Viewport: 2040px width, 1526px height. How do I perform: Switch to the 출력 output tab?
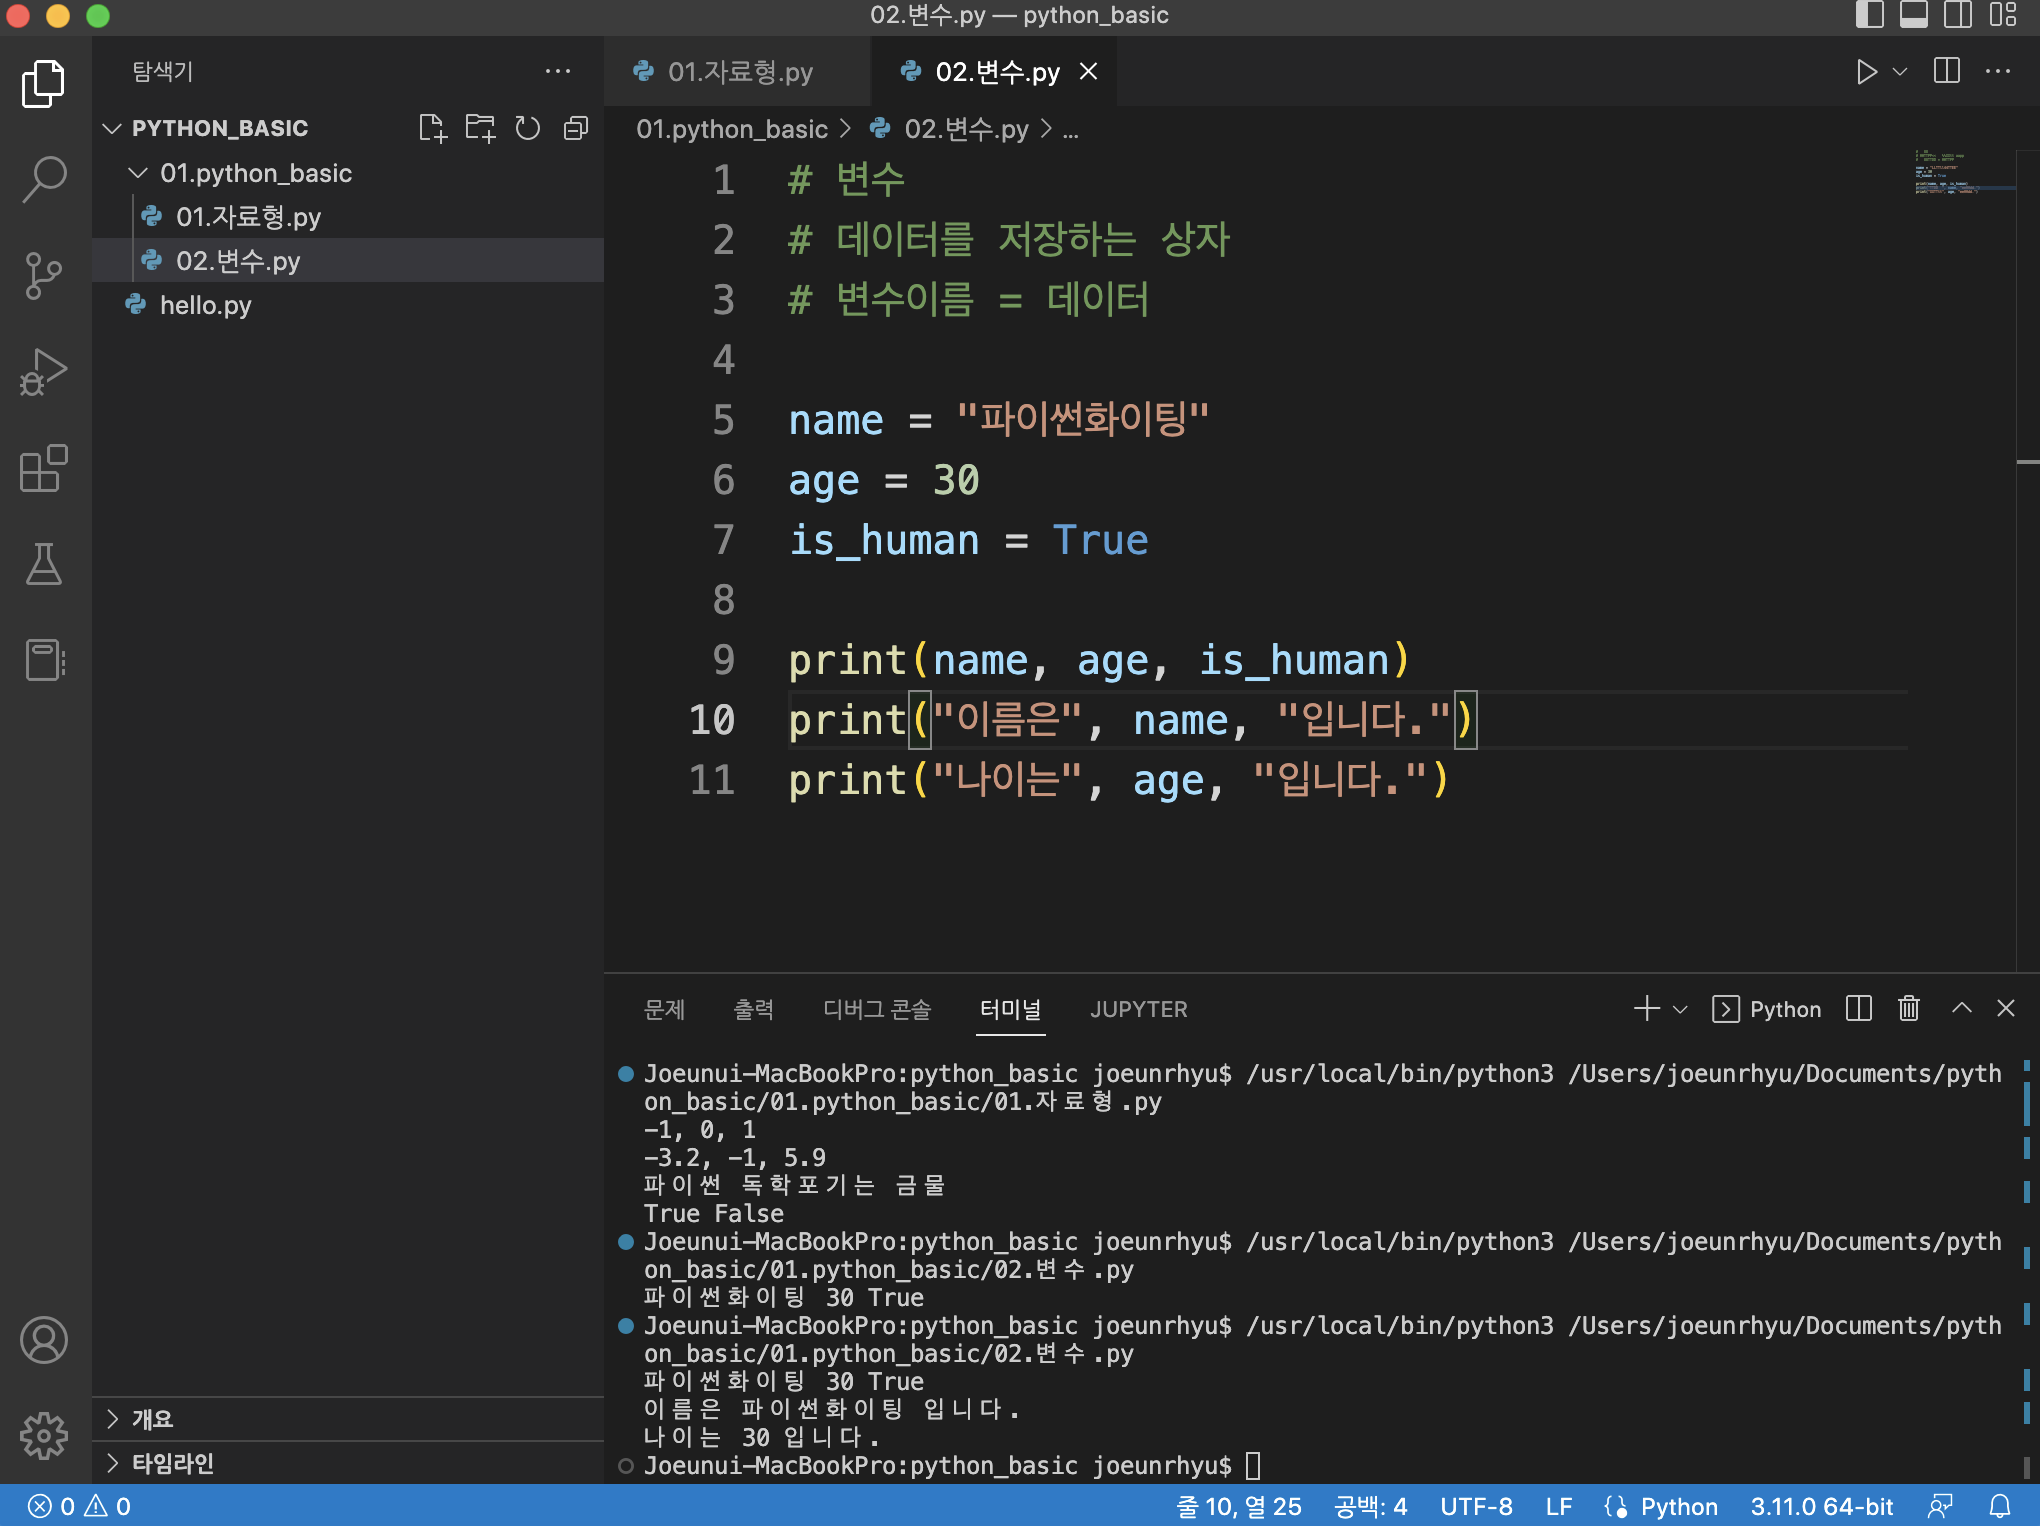754,1009
